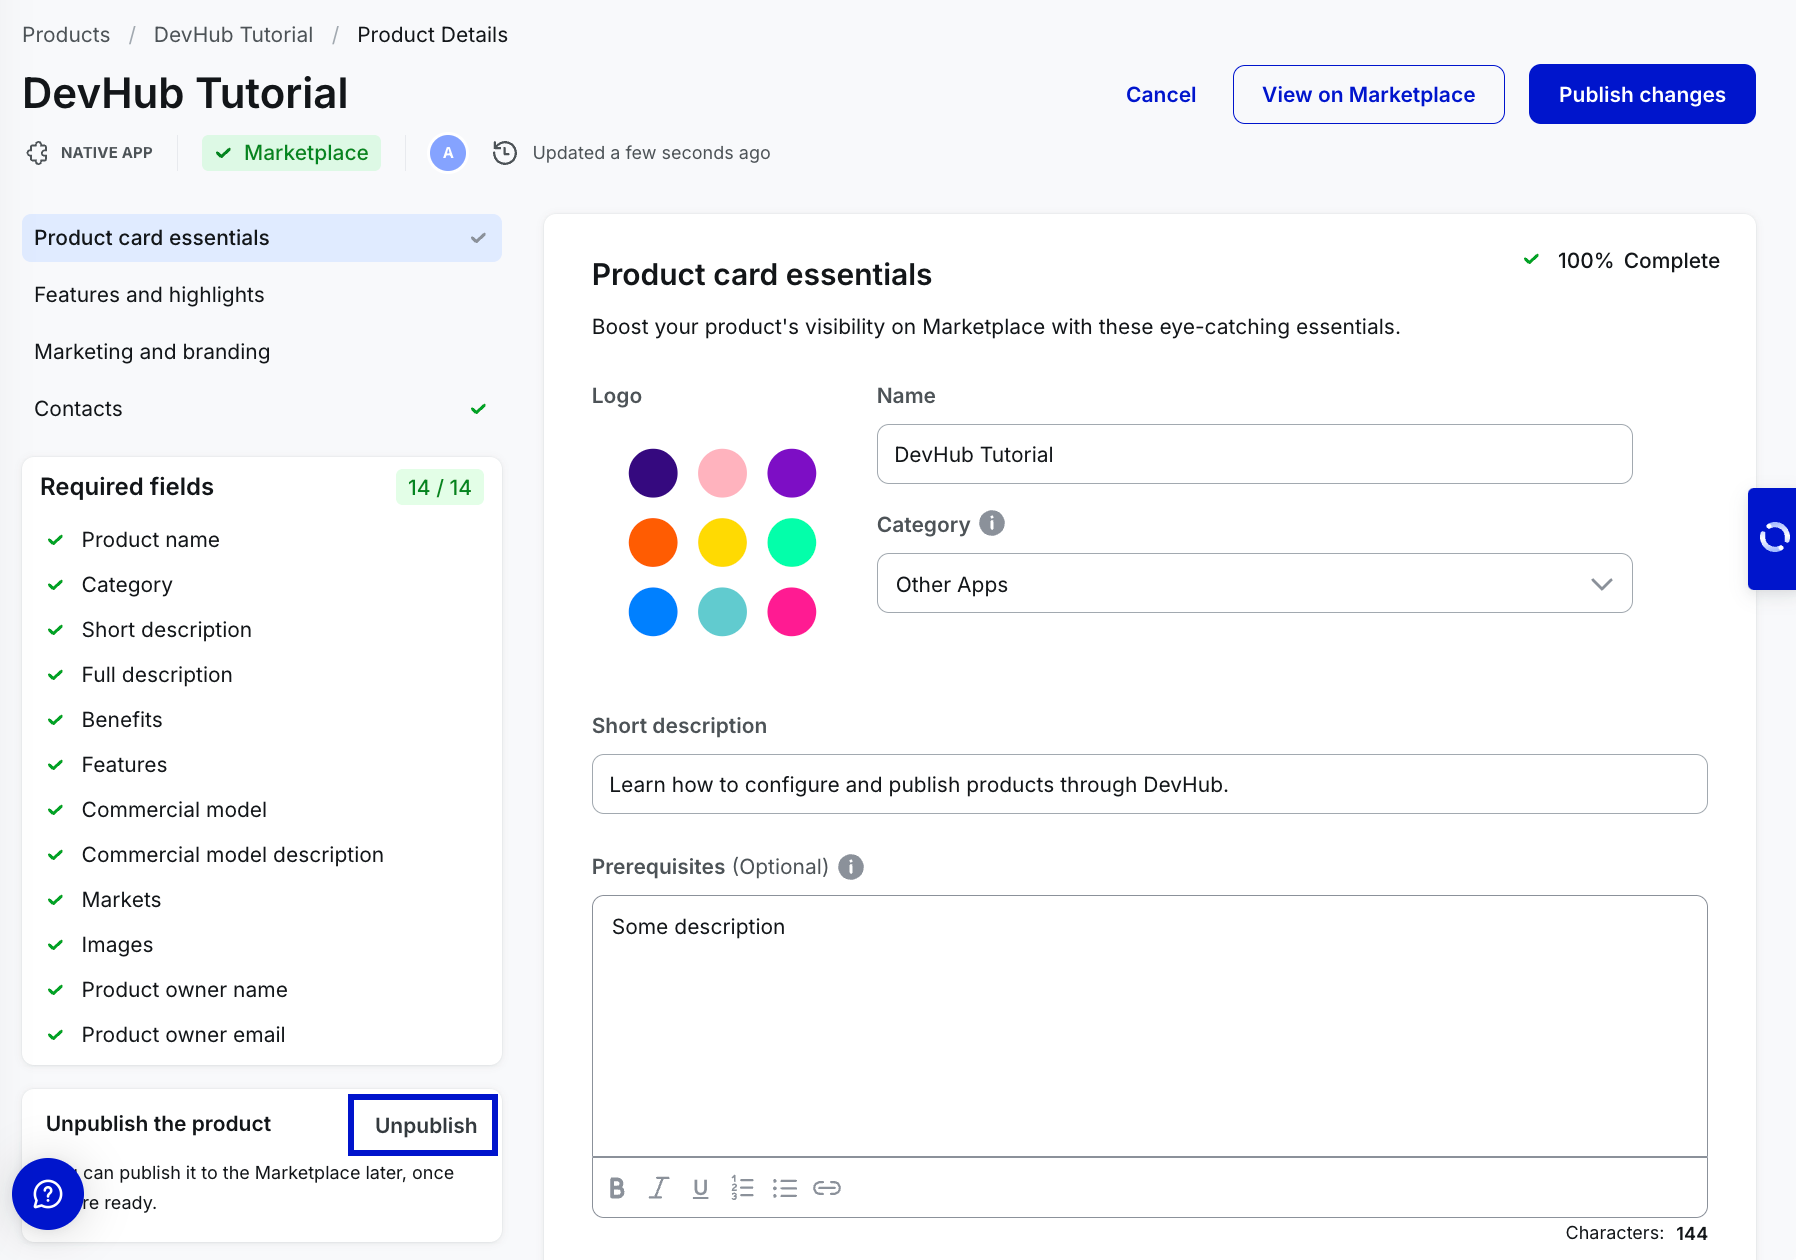The width and height of the screenshot is (1796, 1260).
Task: Show the Prerequisites info tooltip
Action: click(x=851, y=867)
